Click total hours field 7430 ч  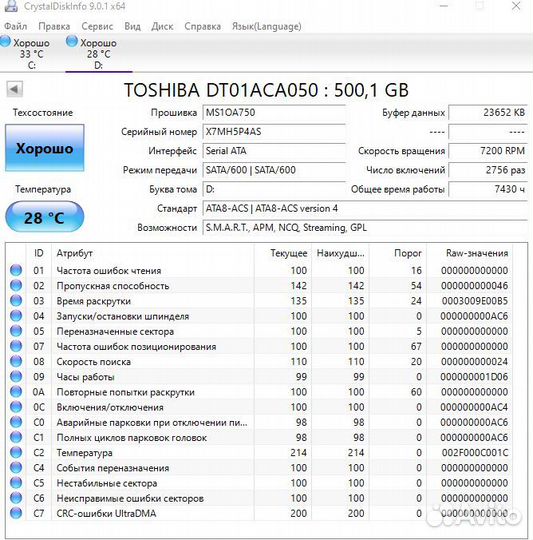coord(488,189)
